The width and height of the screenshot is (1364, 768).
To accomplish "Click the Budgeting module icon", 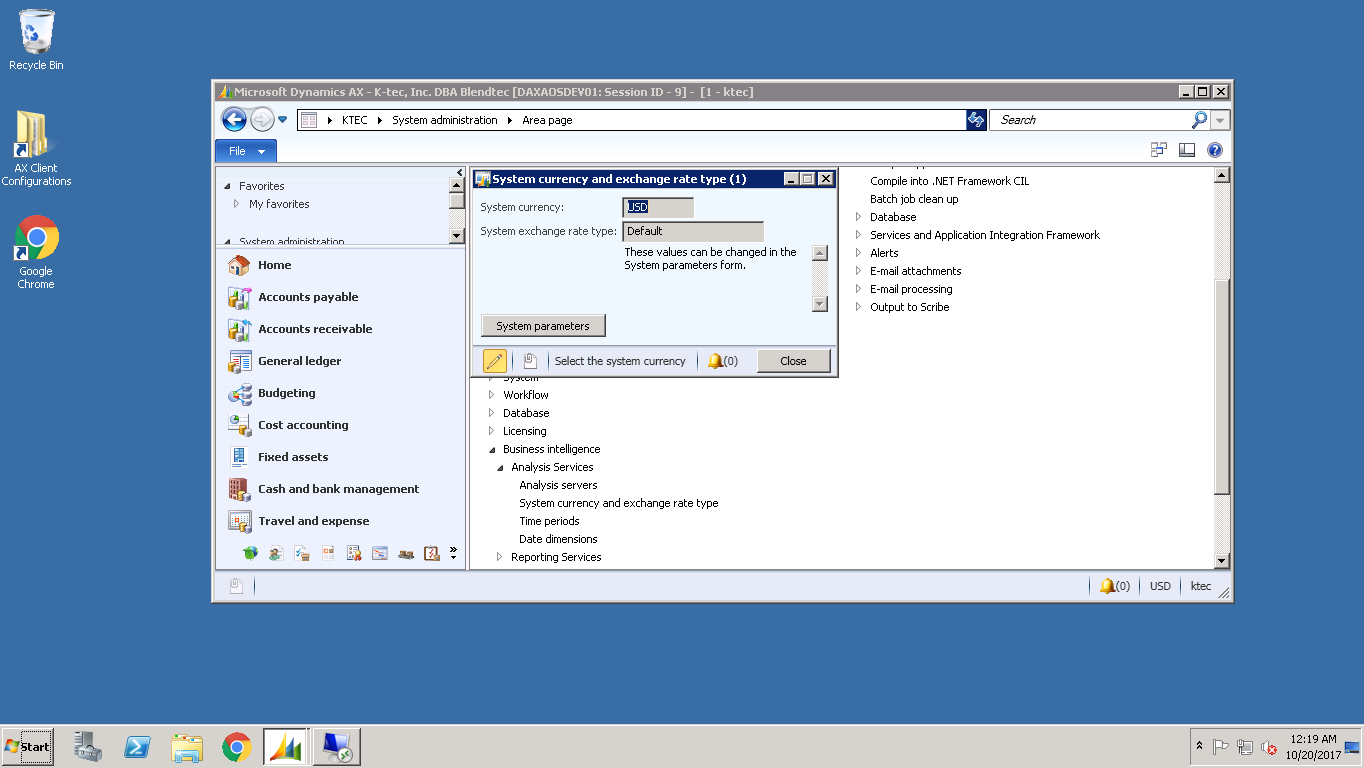I will tap(239, 393).
